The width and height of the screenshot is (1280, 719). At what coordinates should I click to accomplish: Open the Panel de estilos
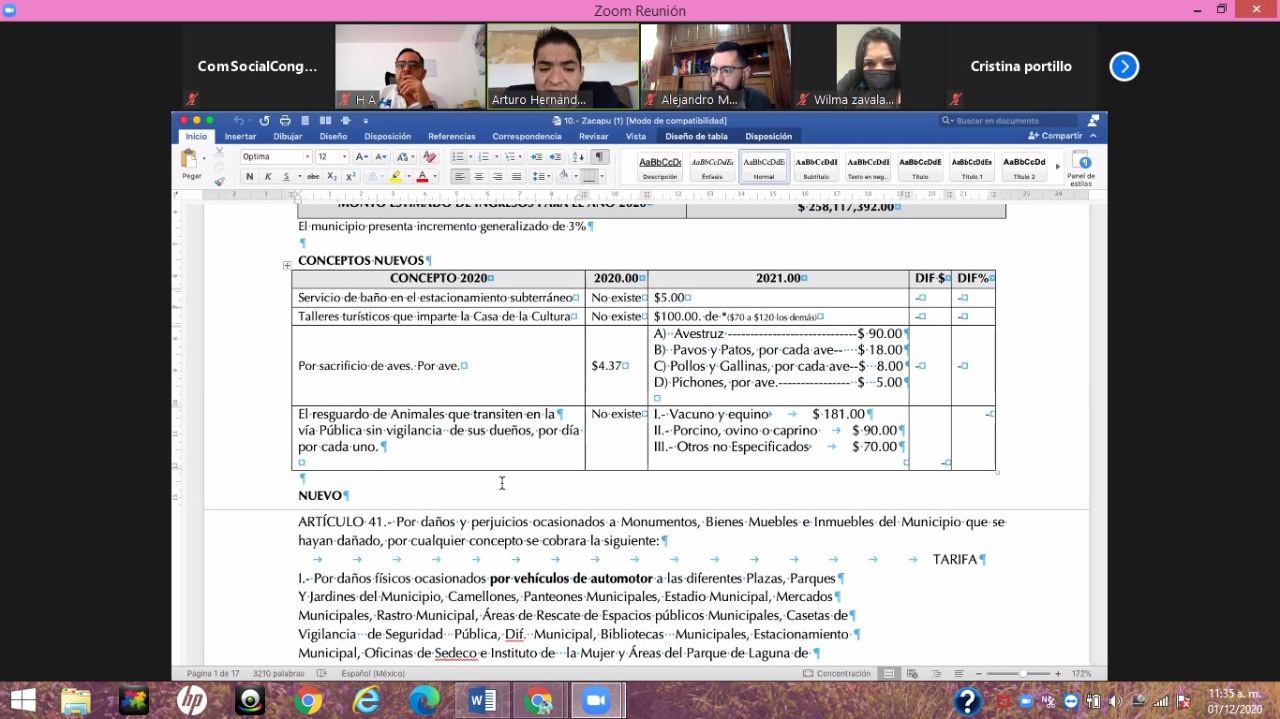click(1080, 166)
